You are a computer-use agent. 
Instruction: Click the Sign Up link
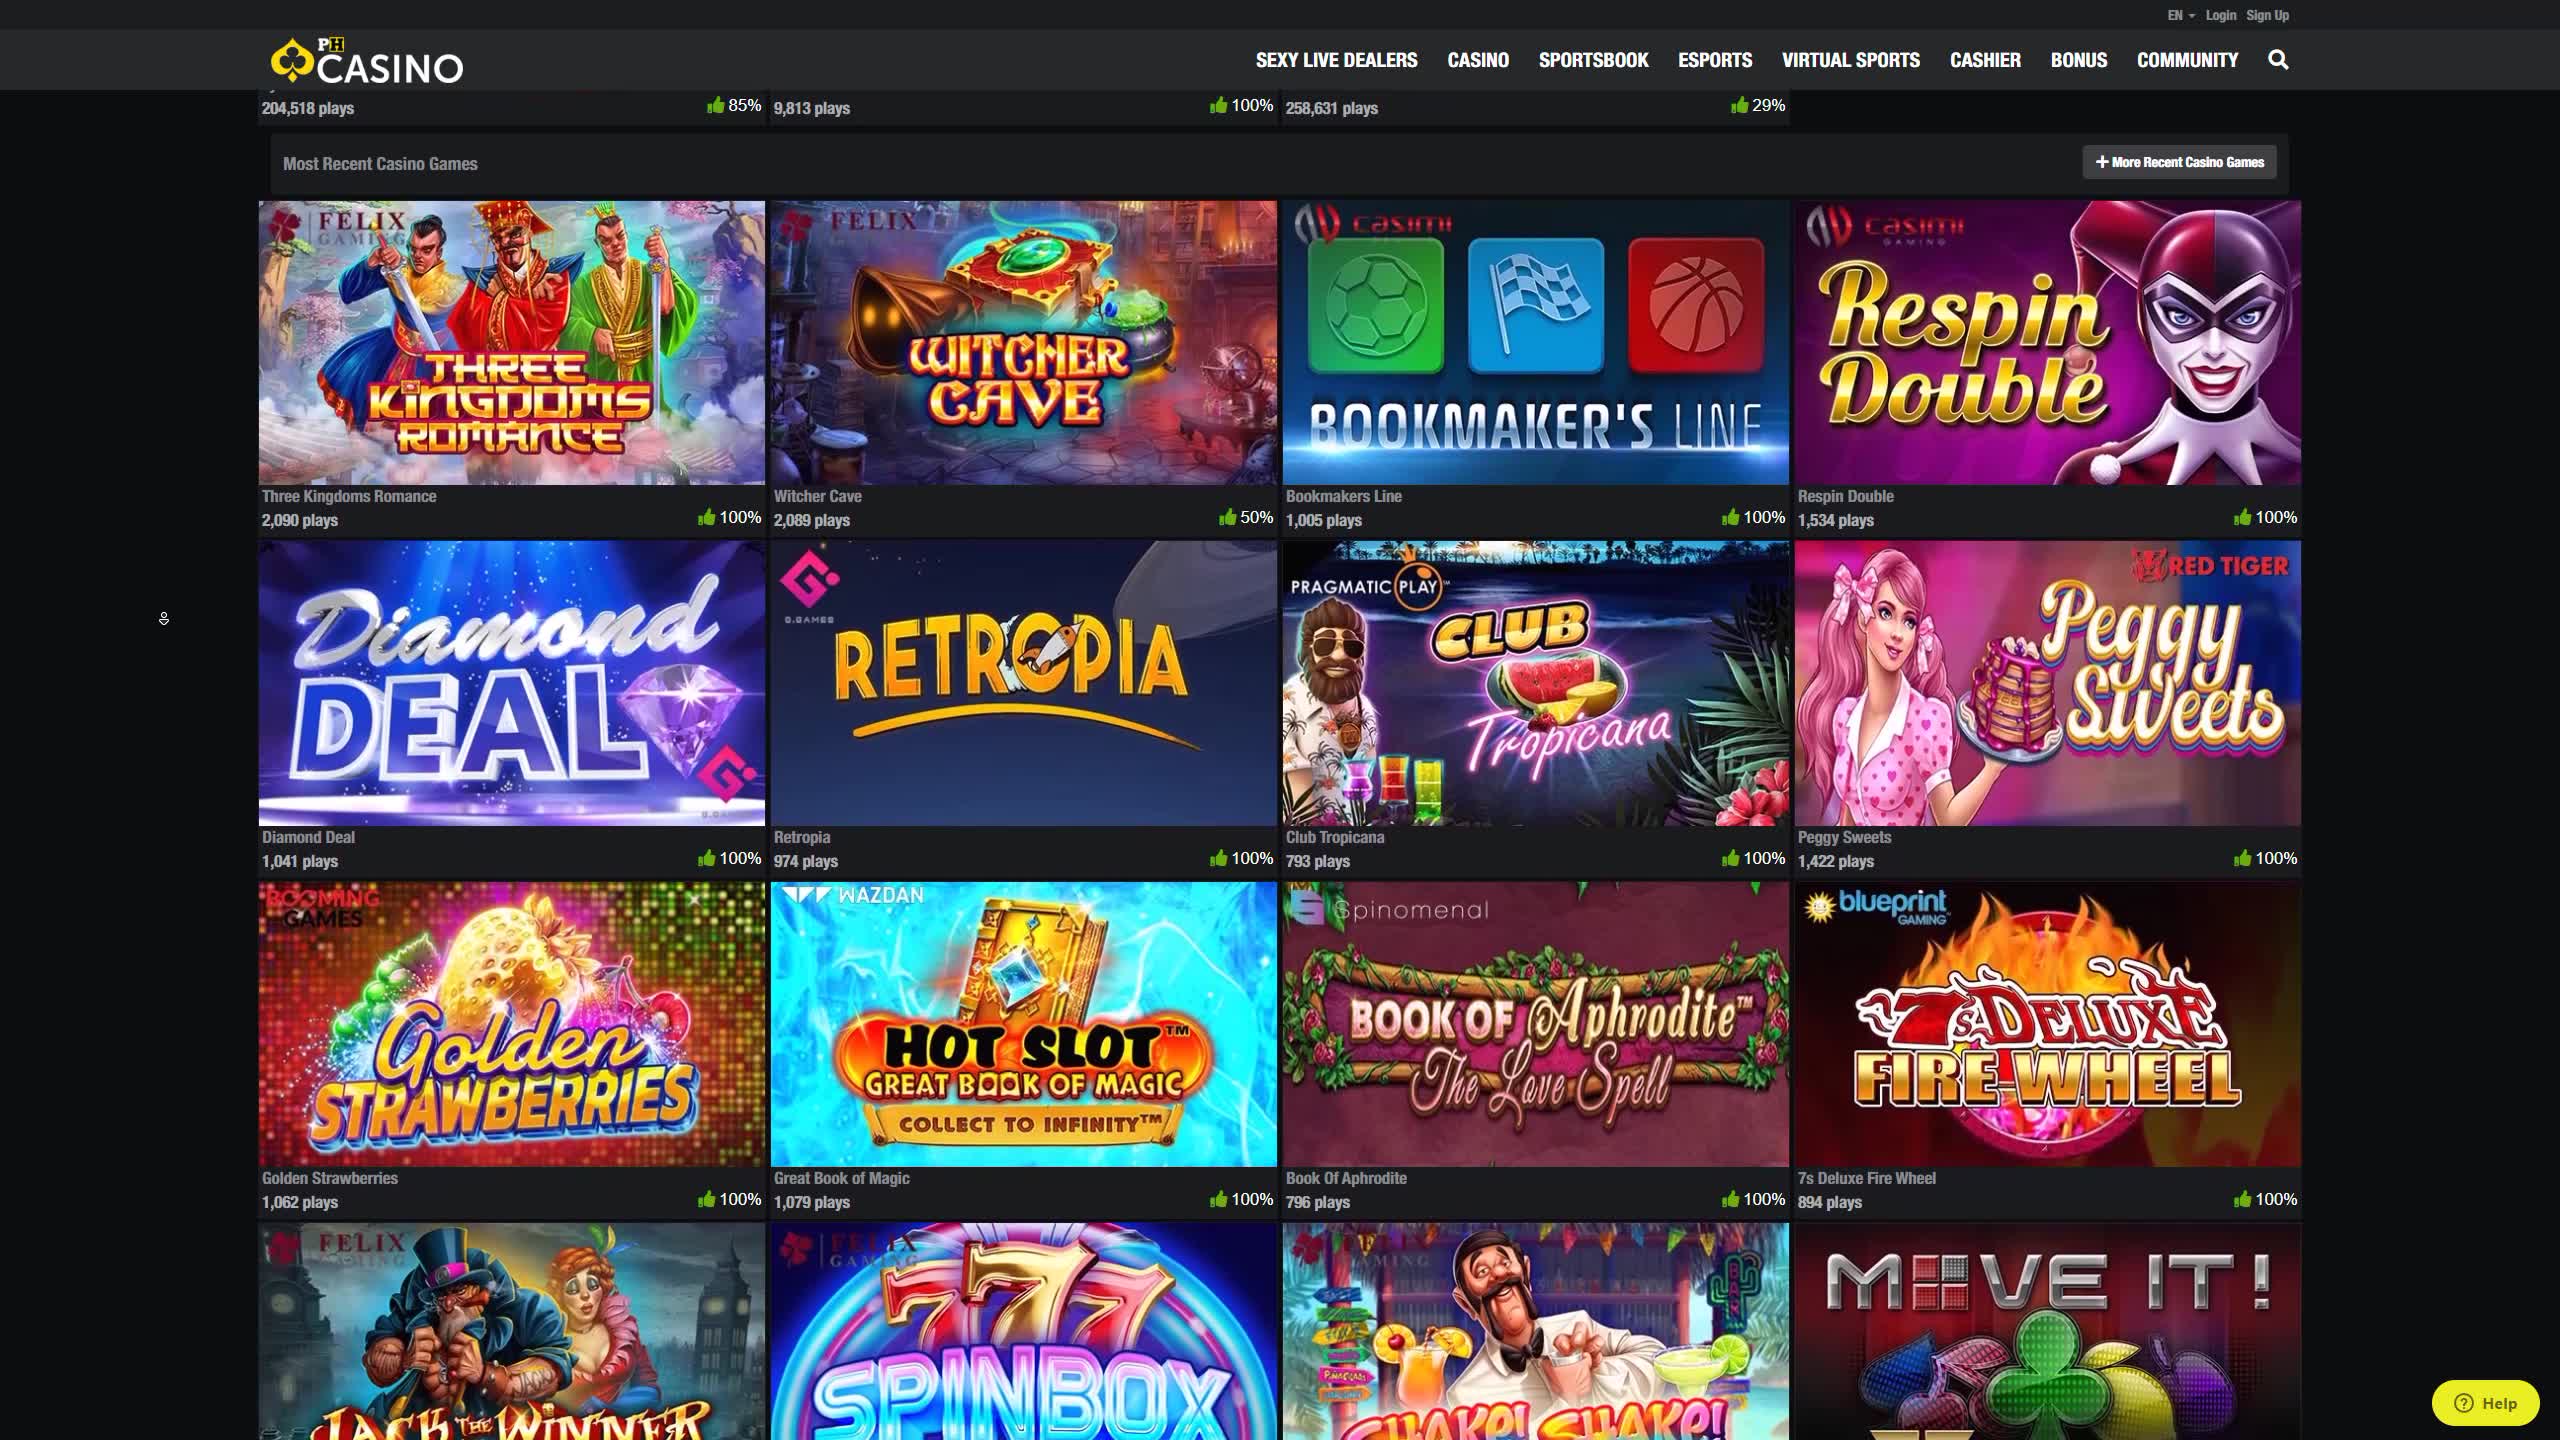point(2267,15)
